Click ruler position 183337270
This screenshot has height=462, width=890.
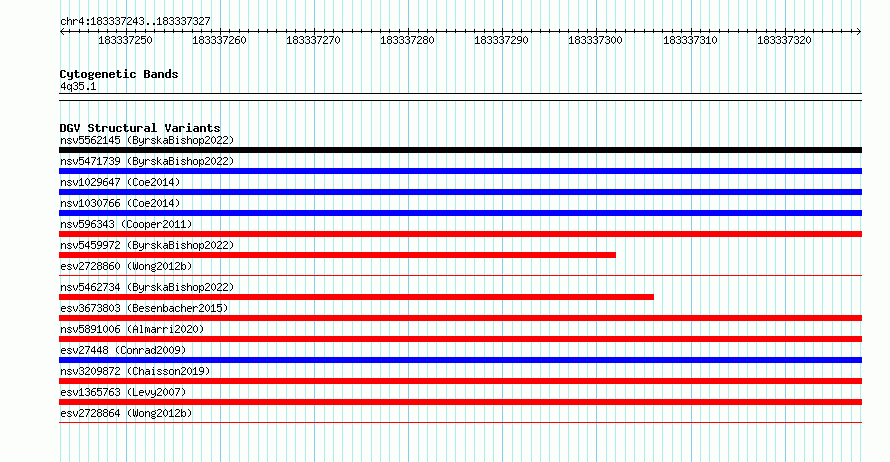[313, 40]
